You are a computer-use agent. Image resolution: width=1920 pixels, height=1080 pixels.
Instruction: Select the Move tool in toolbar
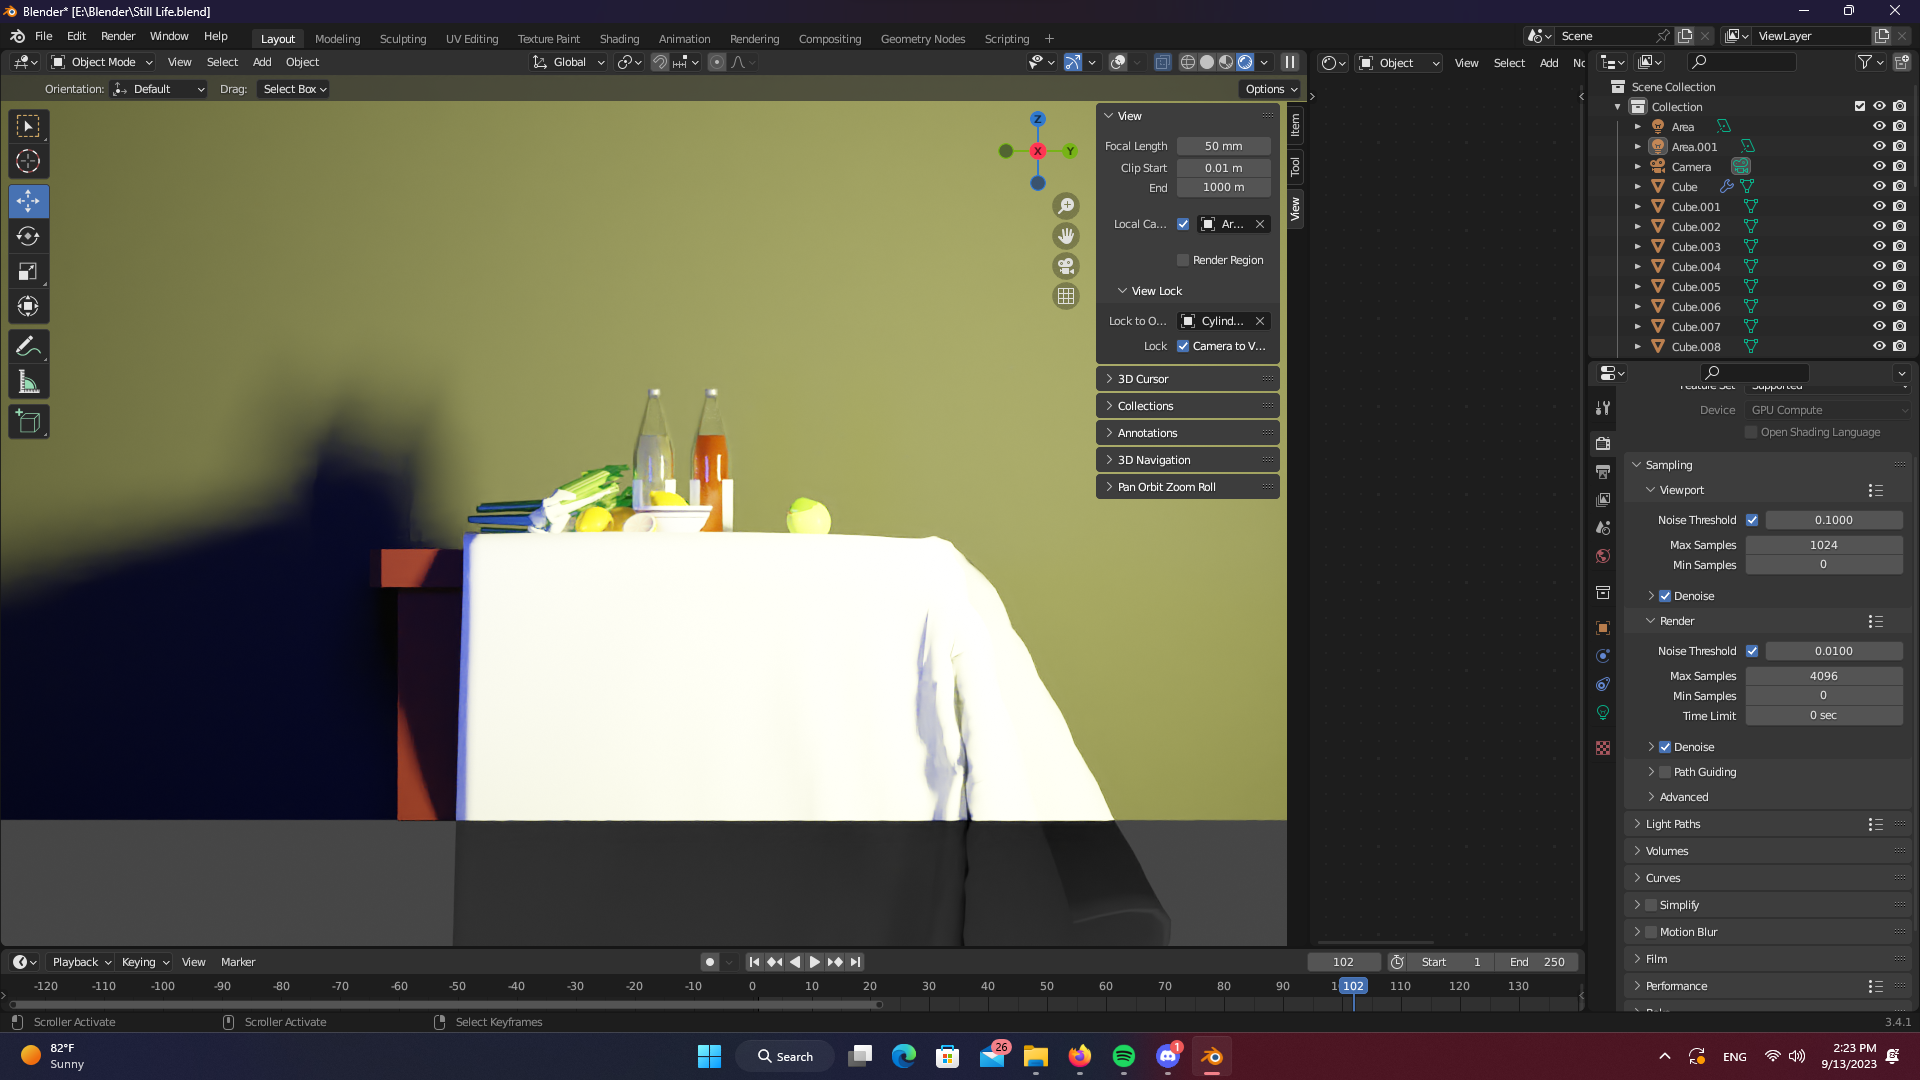[x=28, y=201]
